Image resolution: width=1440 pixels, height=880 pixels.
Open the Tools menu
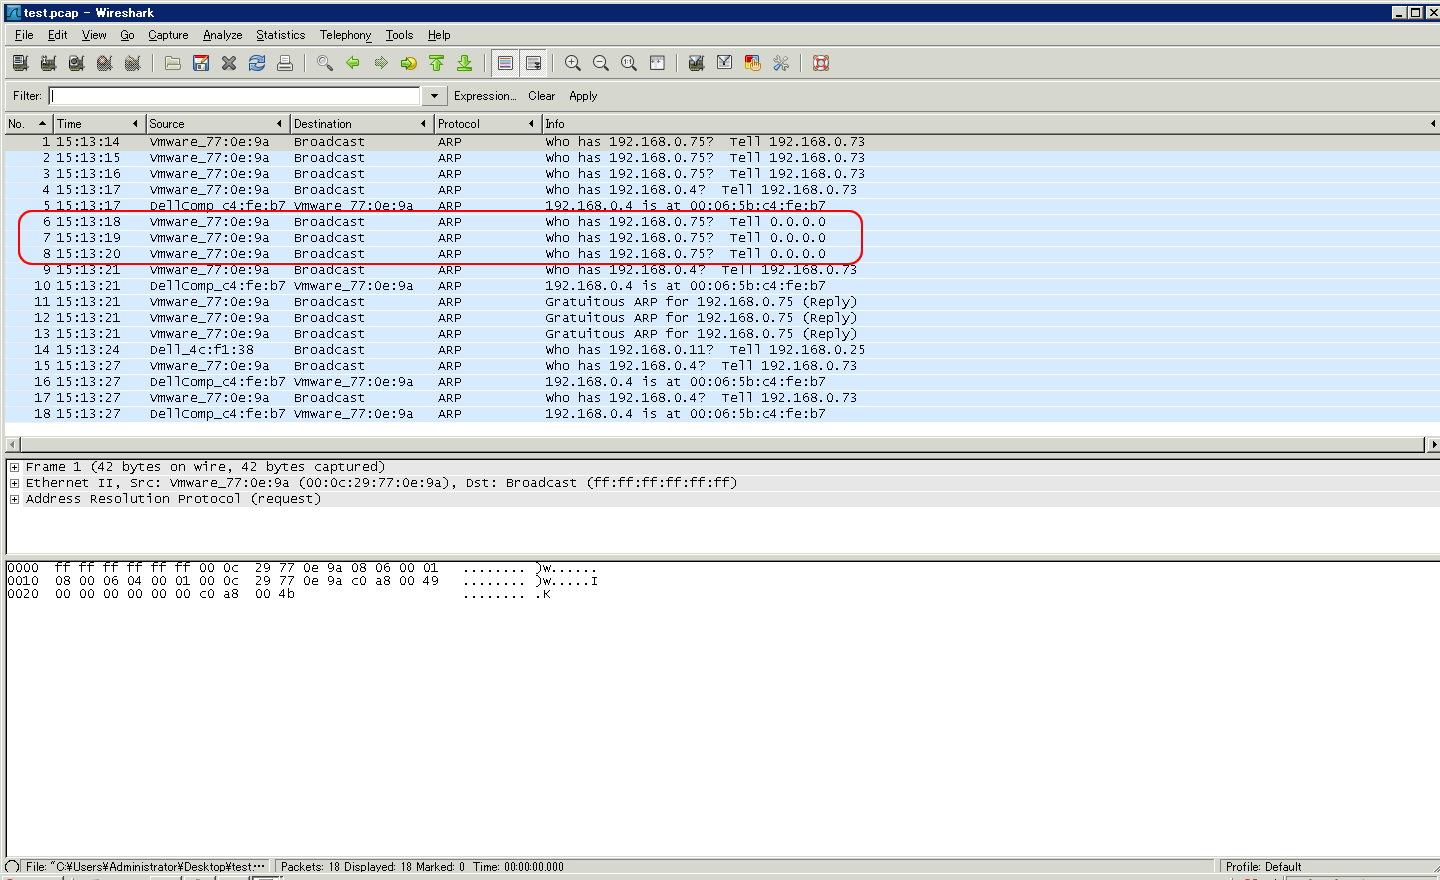click(399, 35)
